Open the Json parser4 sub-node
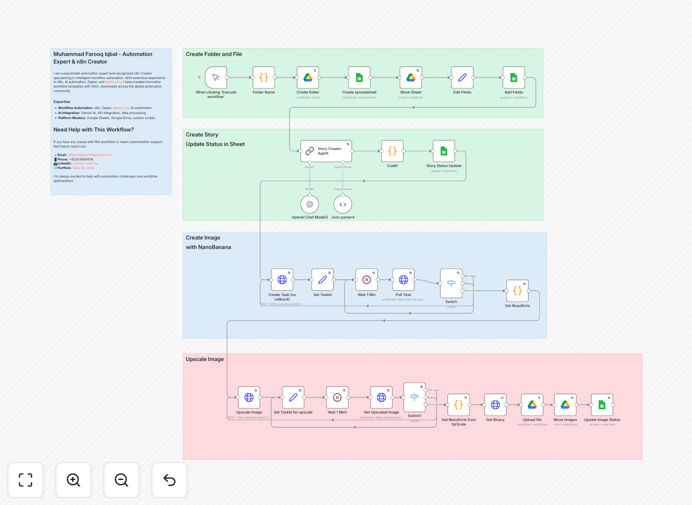Viewport: 692px width, 505px height. (x=343, y=204)
